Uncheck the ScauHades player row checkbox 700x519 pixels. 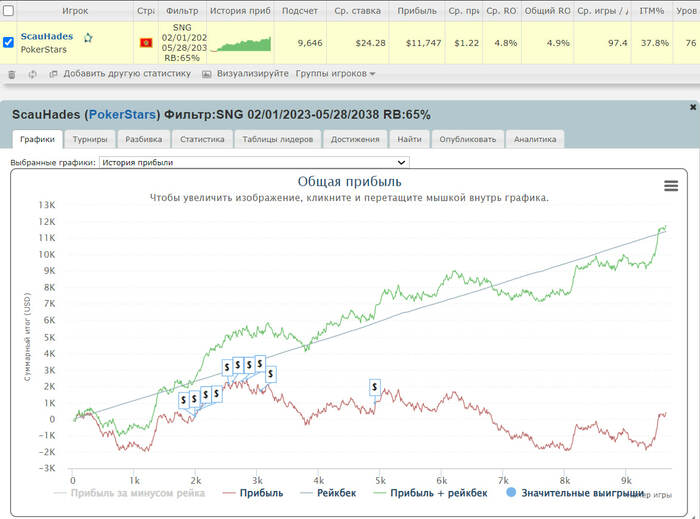tap(9, 43)
